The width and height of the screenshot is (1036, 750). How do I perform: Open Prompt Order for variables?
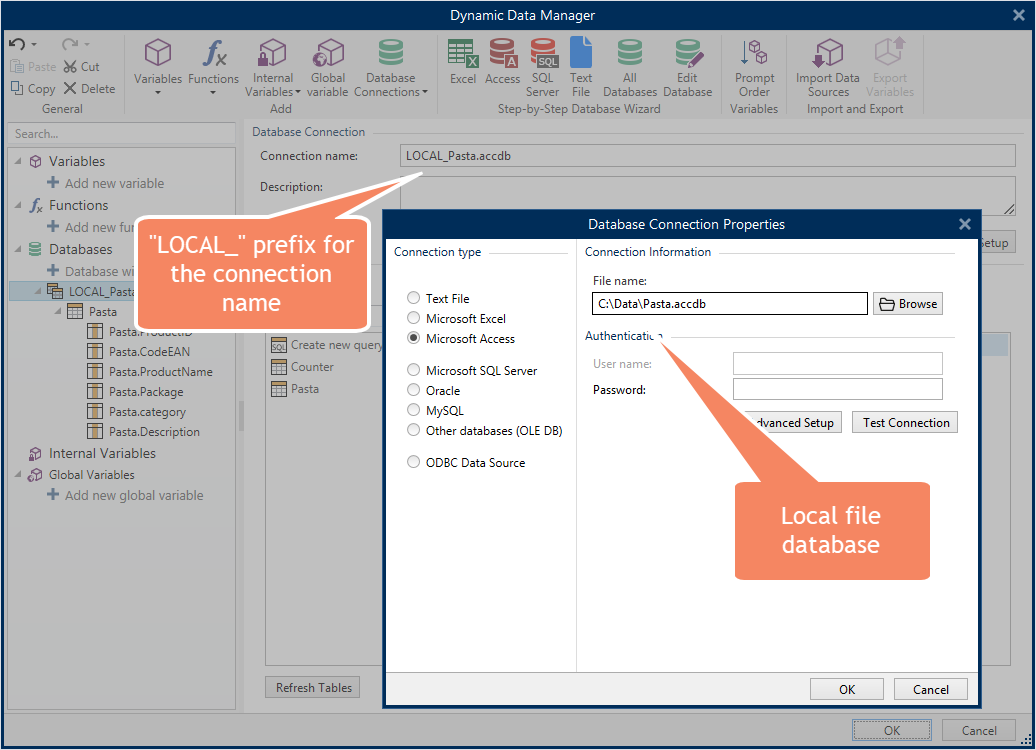click(x=754, y=68)
